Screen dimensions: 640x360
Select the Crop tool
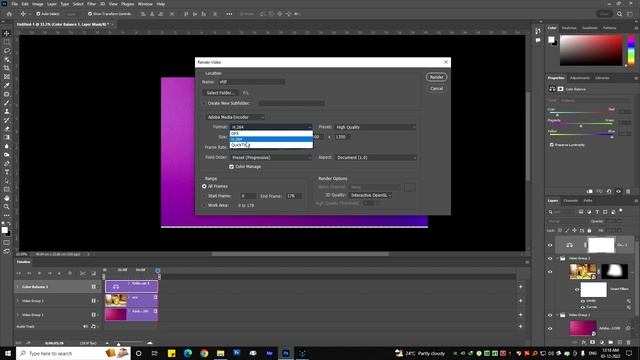[x=7, y=68]
